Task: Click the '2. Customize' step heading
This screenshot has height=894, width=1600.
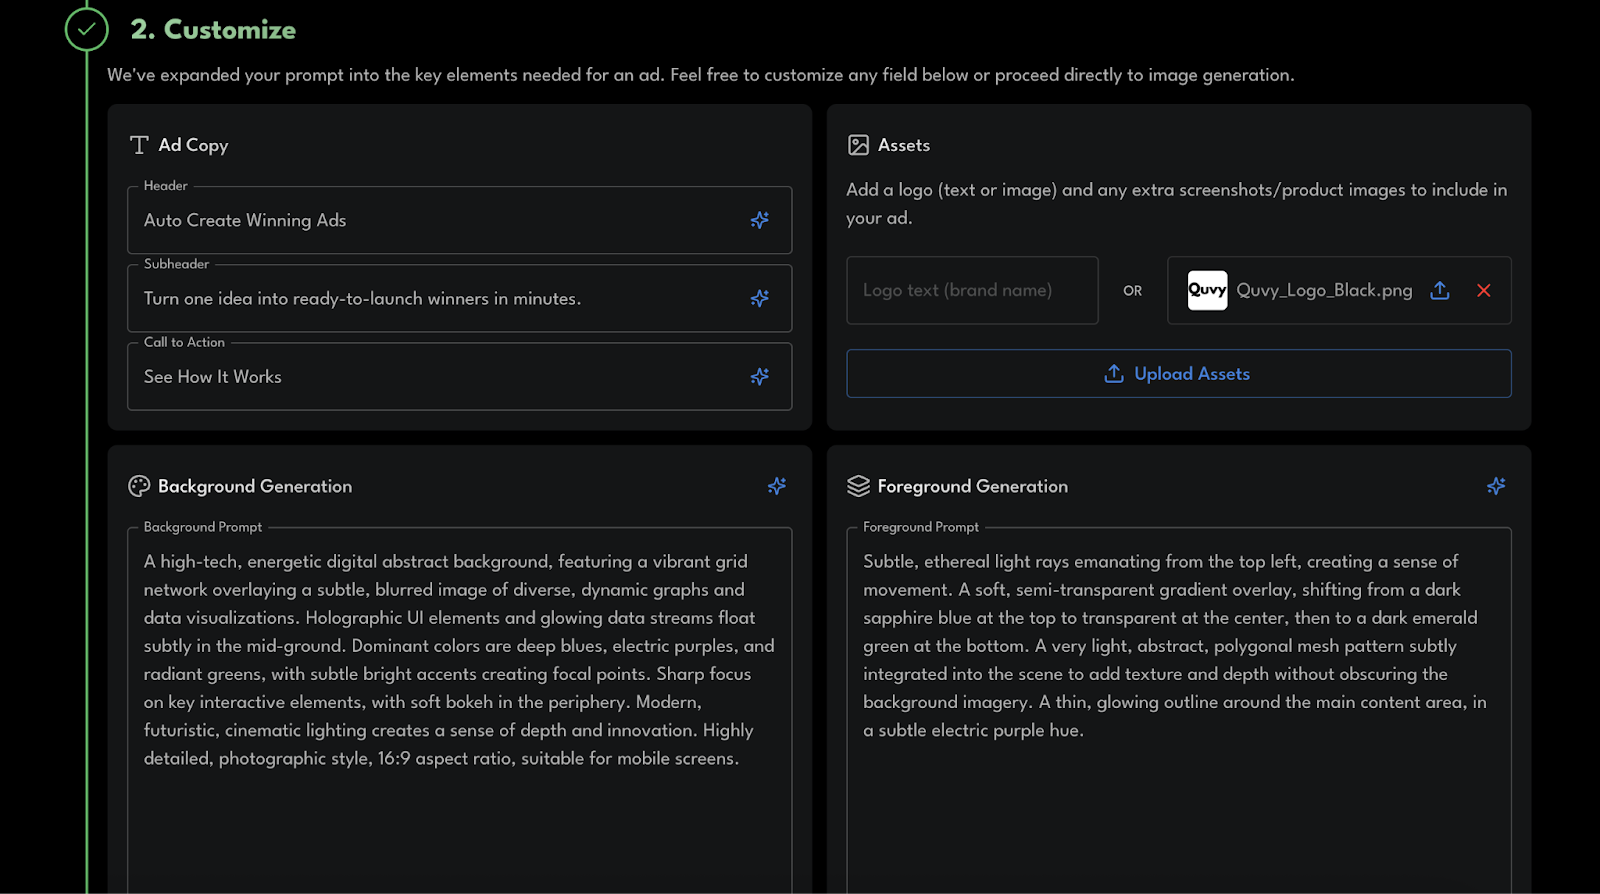Action: (213, 30)
